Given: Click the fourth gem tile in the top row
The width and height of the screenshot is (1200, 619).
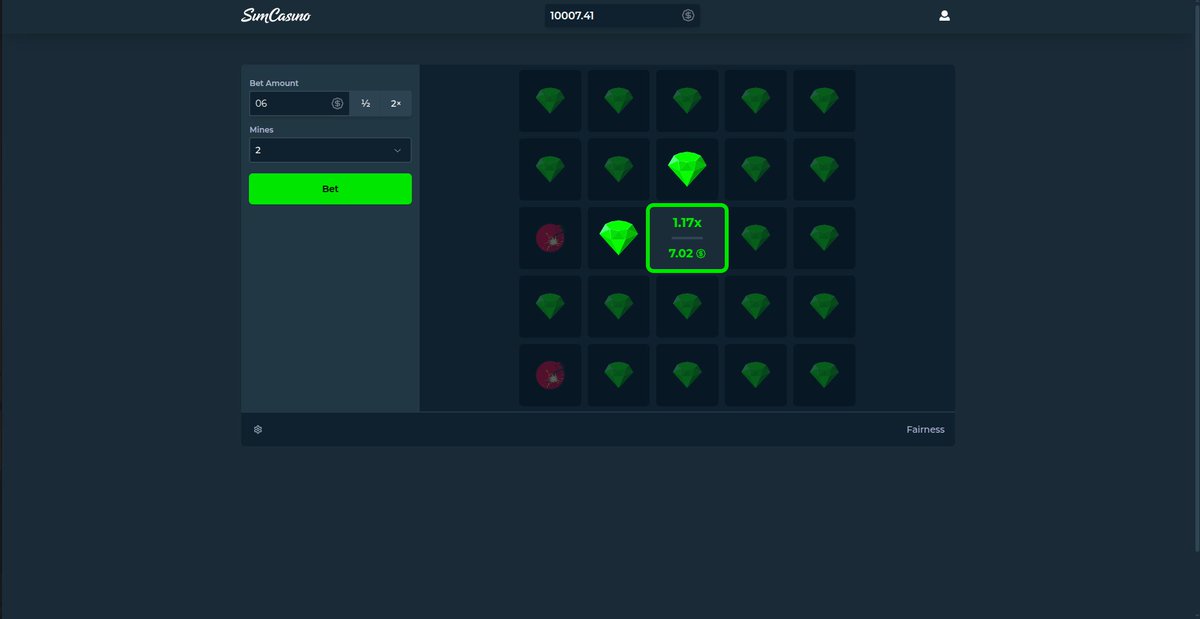Looking at the screenshot, I should [x=756, y=100].
